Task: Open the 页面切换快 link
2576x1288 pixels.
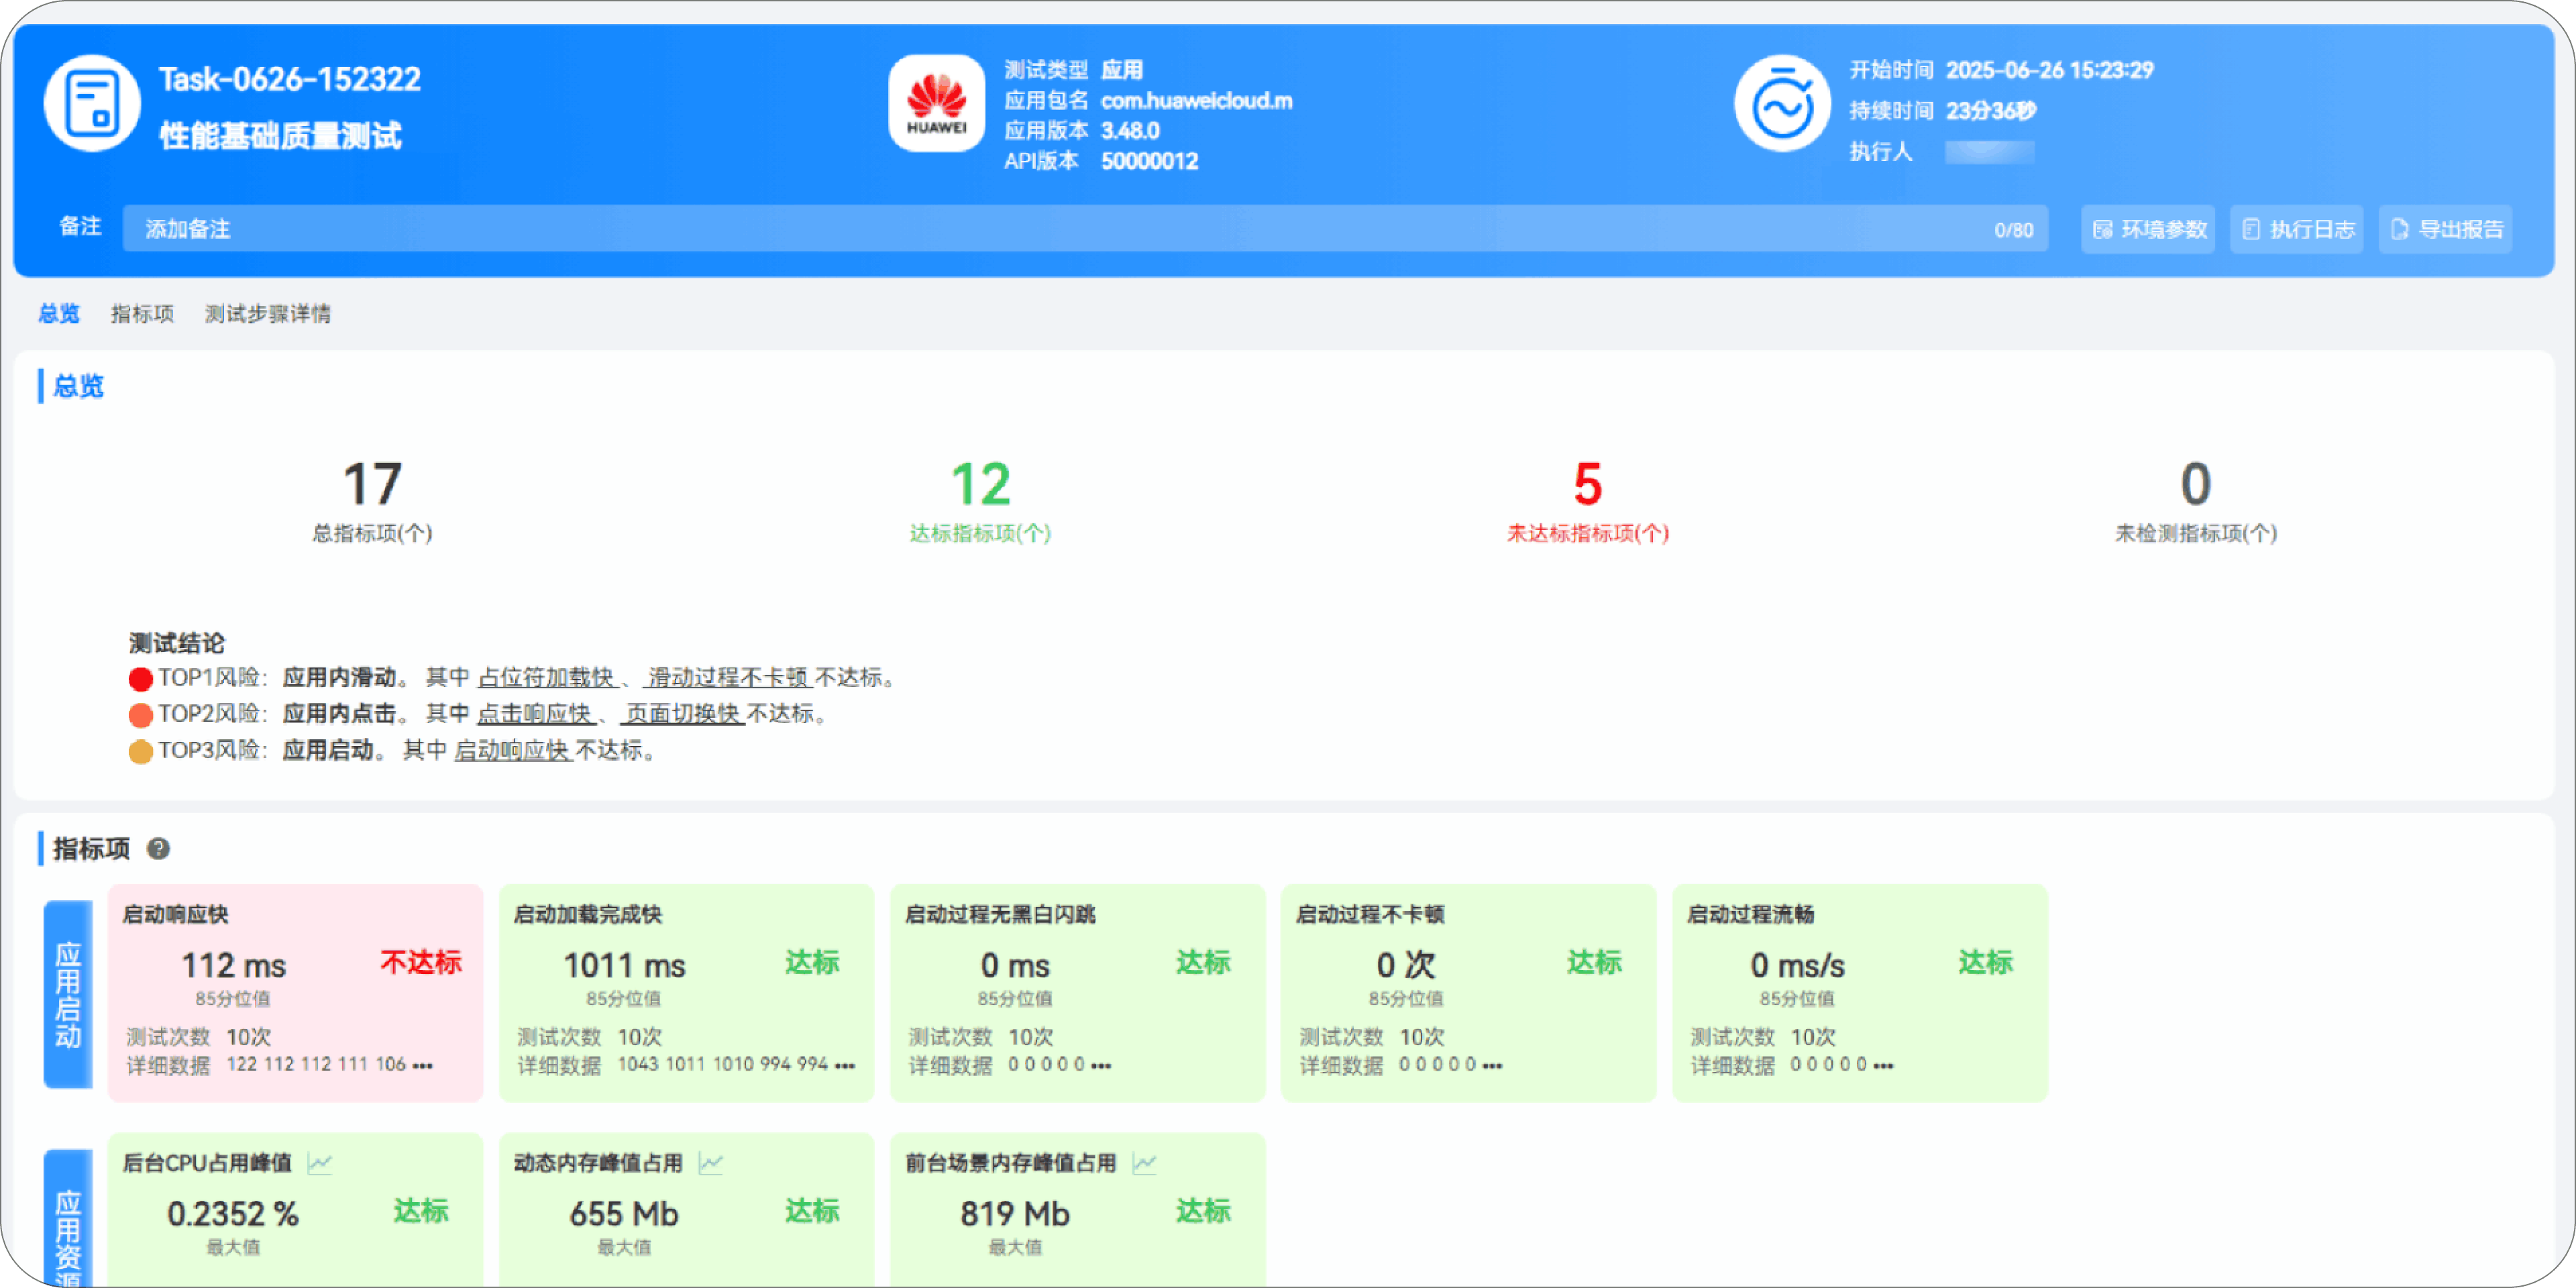Action: tap(681, 714)
